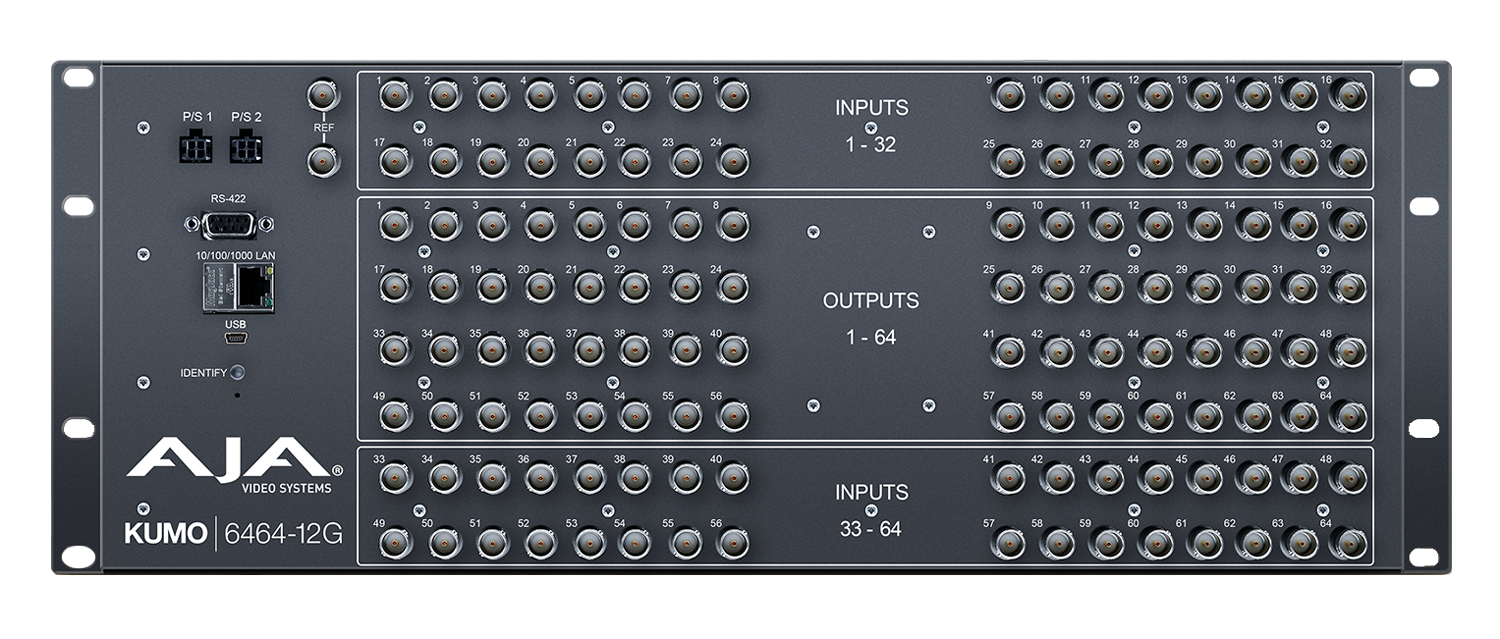Select Input 9 BNC in Inputs 1-32 section
The height and width of the screenshot is (639, 1500).
[1010, 96]
